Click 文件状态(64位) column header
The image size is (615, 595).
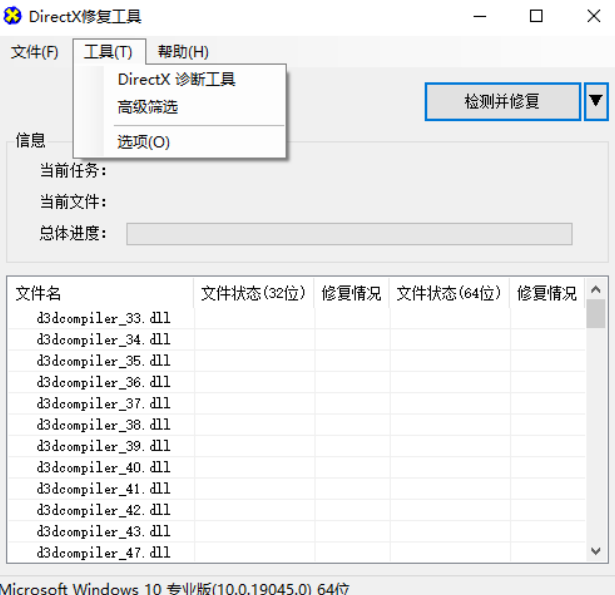[x=449, y=293]
